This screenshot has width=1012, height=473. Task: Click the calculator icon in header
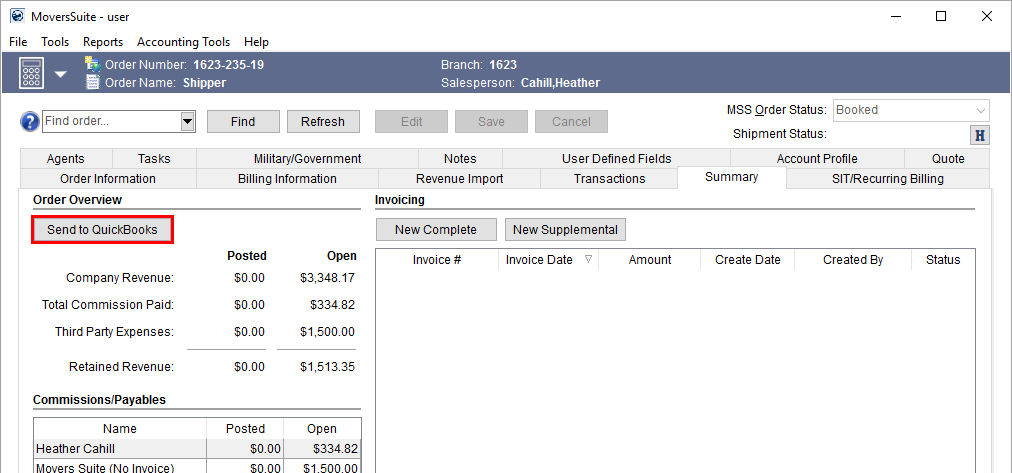click(x=31, y=73)
